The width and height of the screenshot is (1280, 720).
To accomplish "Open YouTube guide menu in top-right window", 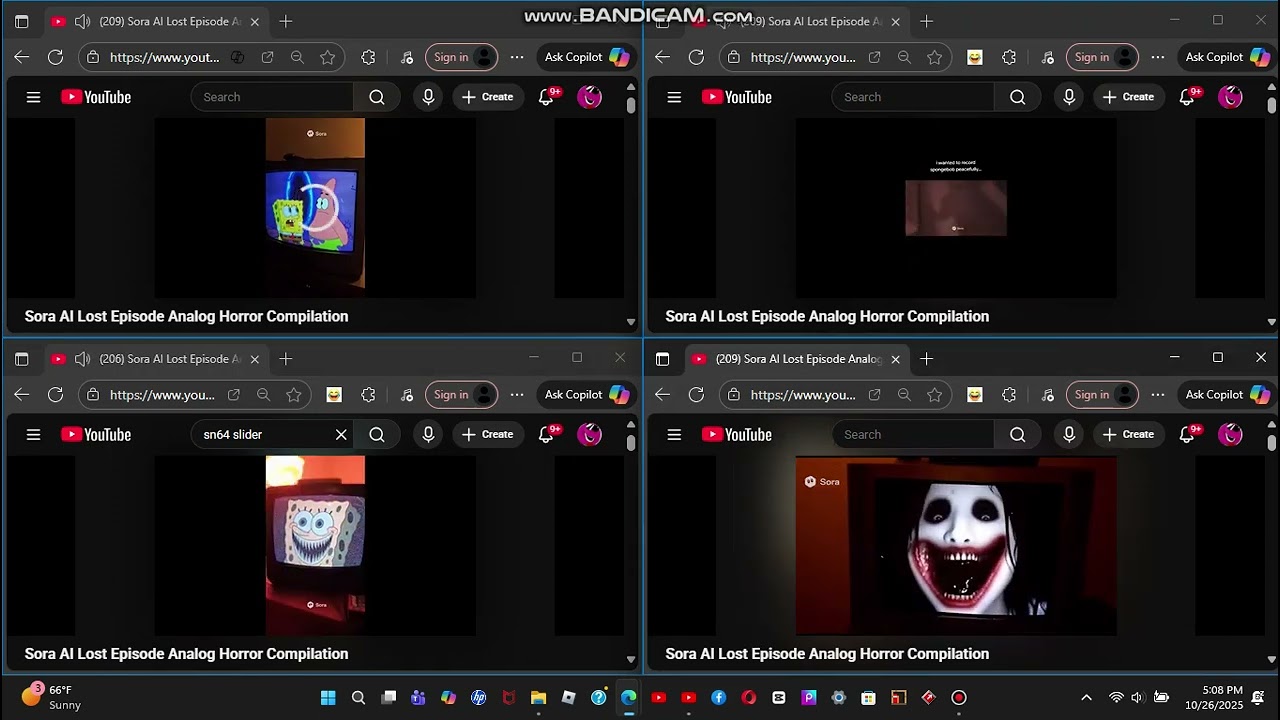I will pyautogui.click(x=674, y=97).
